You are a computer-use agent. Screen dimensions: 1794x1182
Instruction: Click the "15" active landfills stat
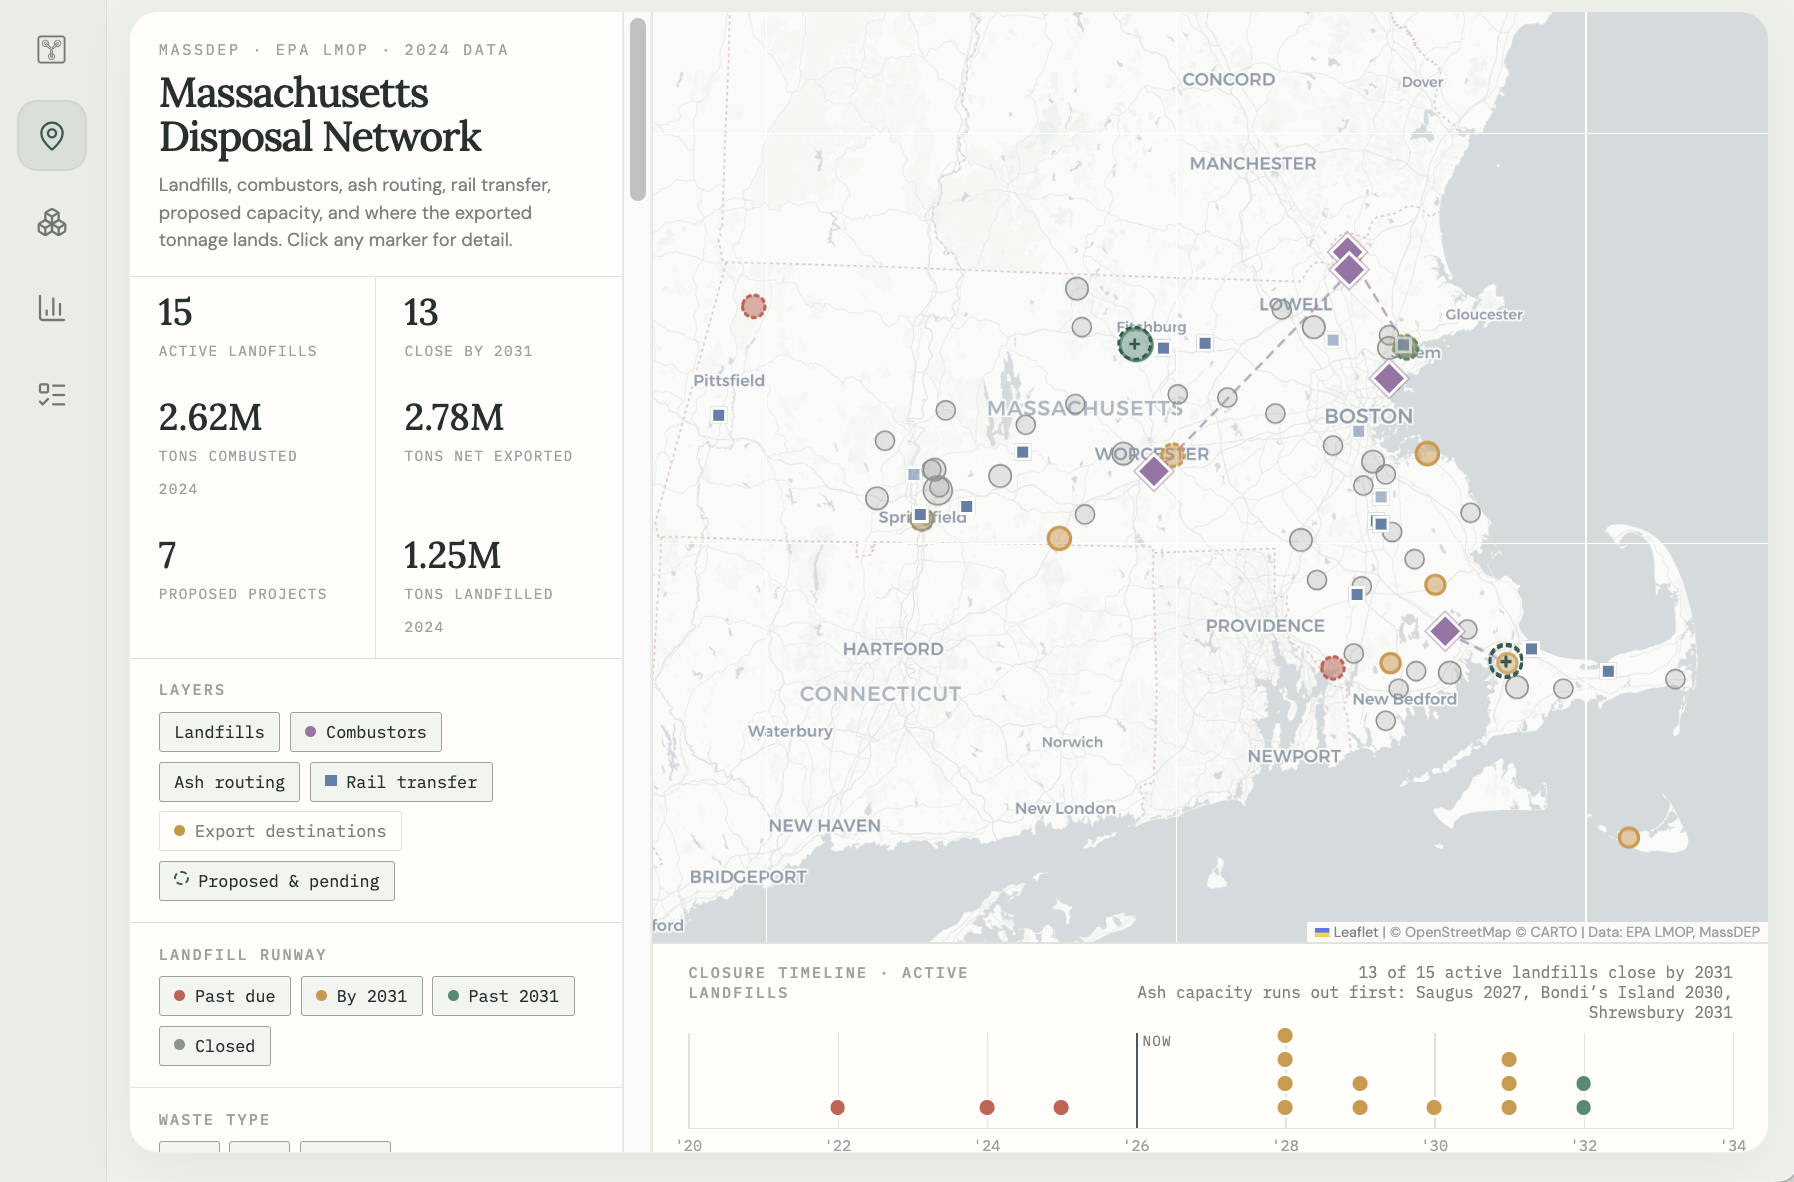(175, 312)
